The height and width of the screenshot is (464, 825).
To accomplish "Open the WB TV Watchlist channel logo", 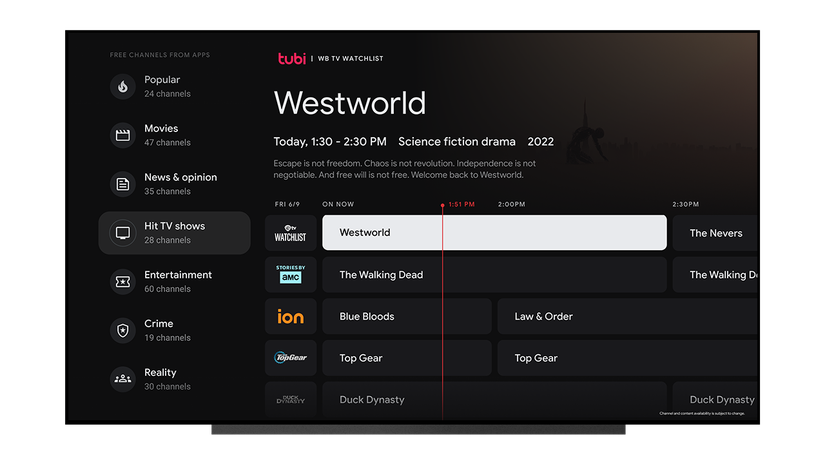I will click(290, 233).
